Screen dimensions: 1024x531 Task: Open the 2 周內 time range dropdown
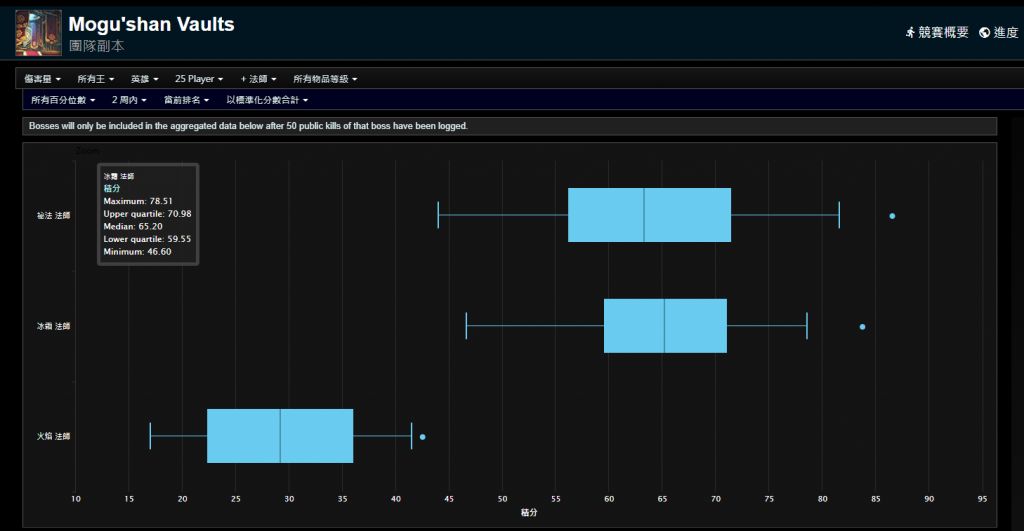point(130,100)
